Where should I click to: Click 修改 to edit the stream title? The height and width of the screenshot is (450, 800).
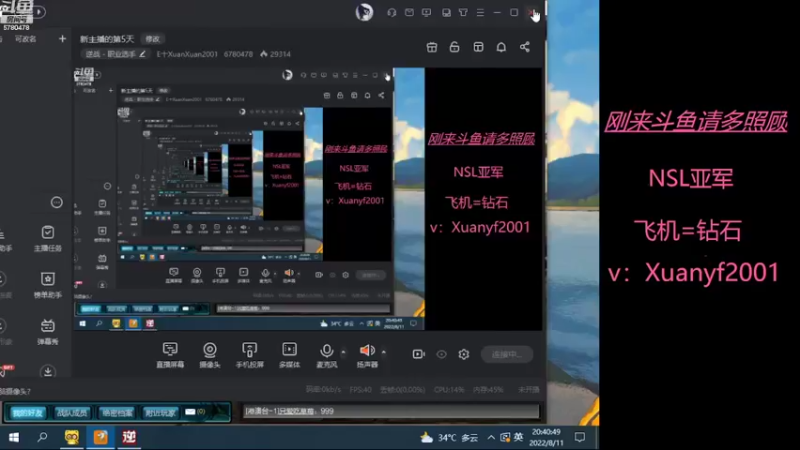point(153,39)
